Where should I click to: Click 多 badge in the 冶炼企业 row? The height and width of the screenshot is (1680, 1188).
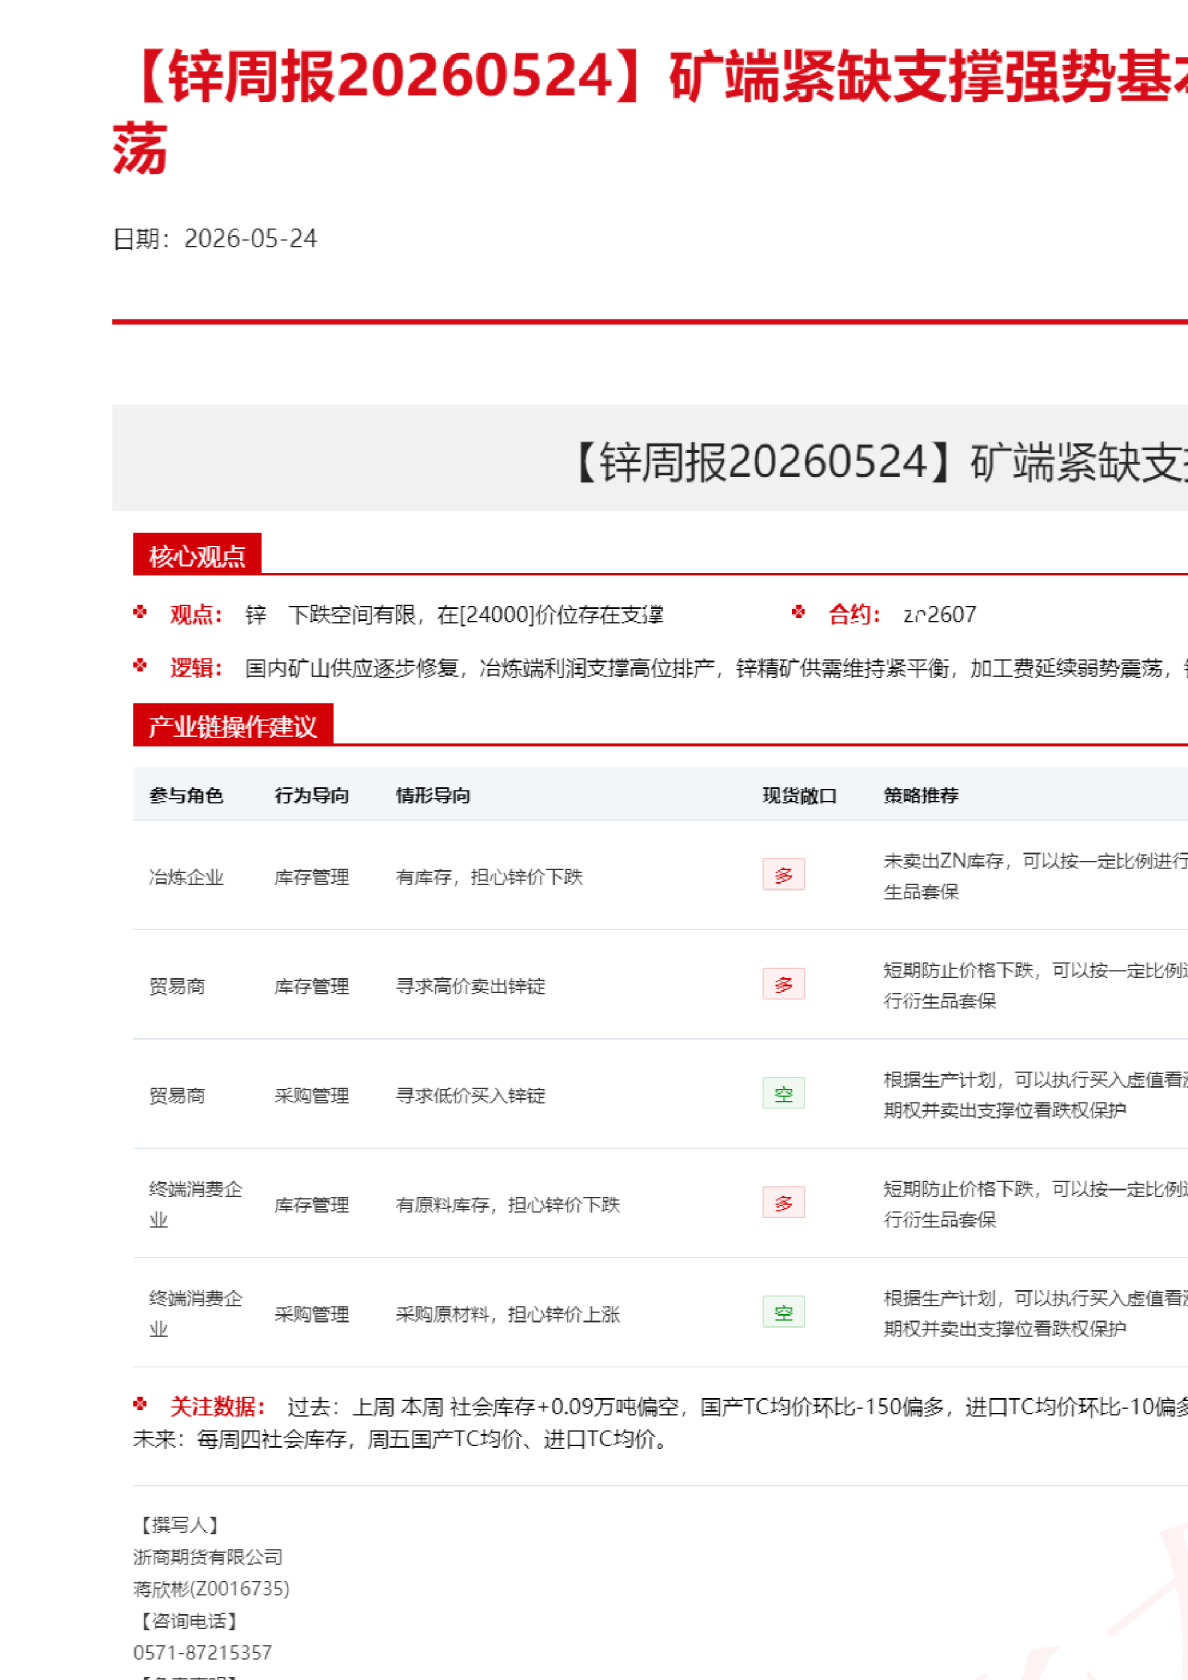[x=784, y=875]
